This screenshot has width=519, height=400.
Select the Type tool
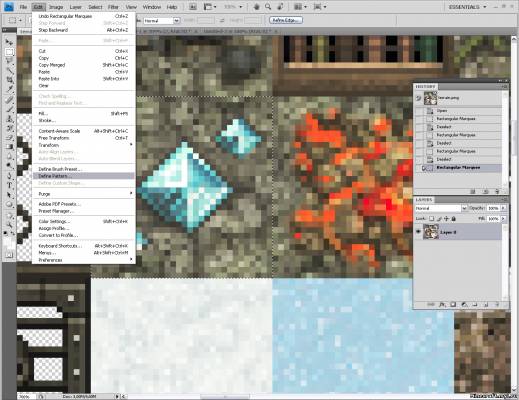(x=9, y=185)
